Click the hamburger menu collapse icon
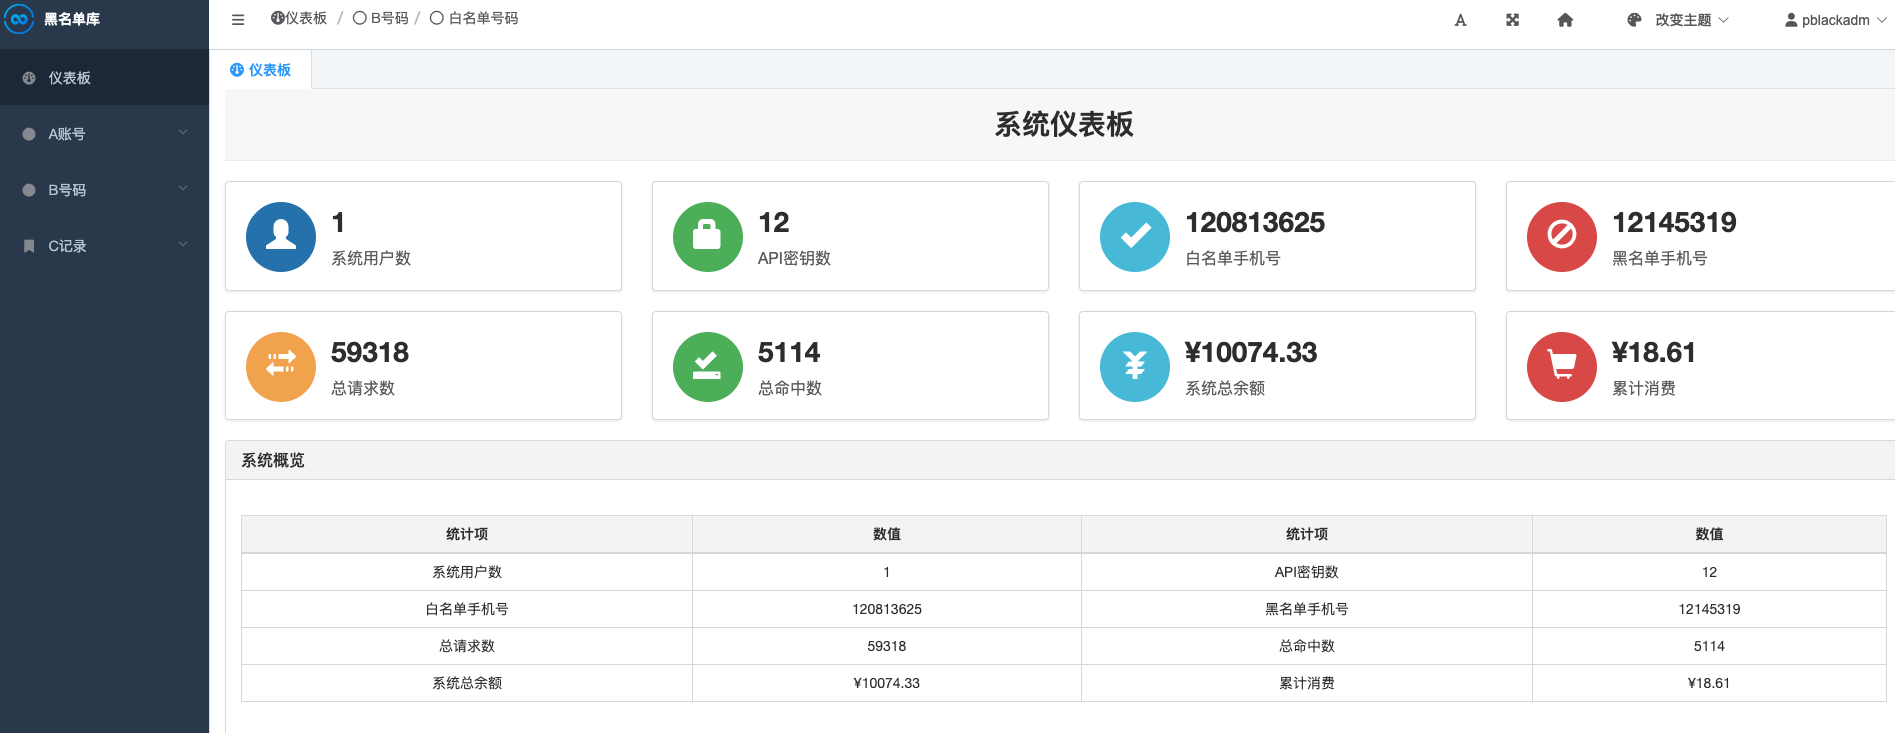The height and width of the screenshot is (733, 1895). coord(238,20)
